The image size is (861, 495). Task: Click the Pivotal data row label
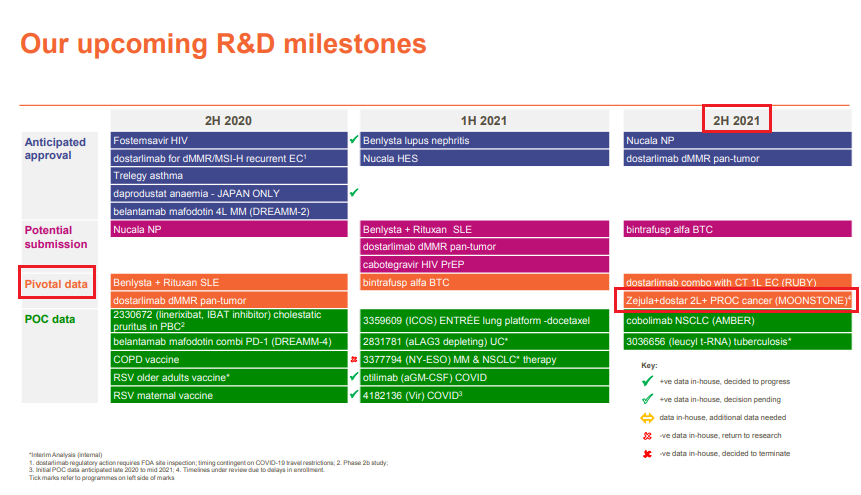56,284
